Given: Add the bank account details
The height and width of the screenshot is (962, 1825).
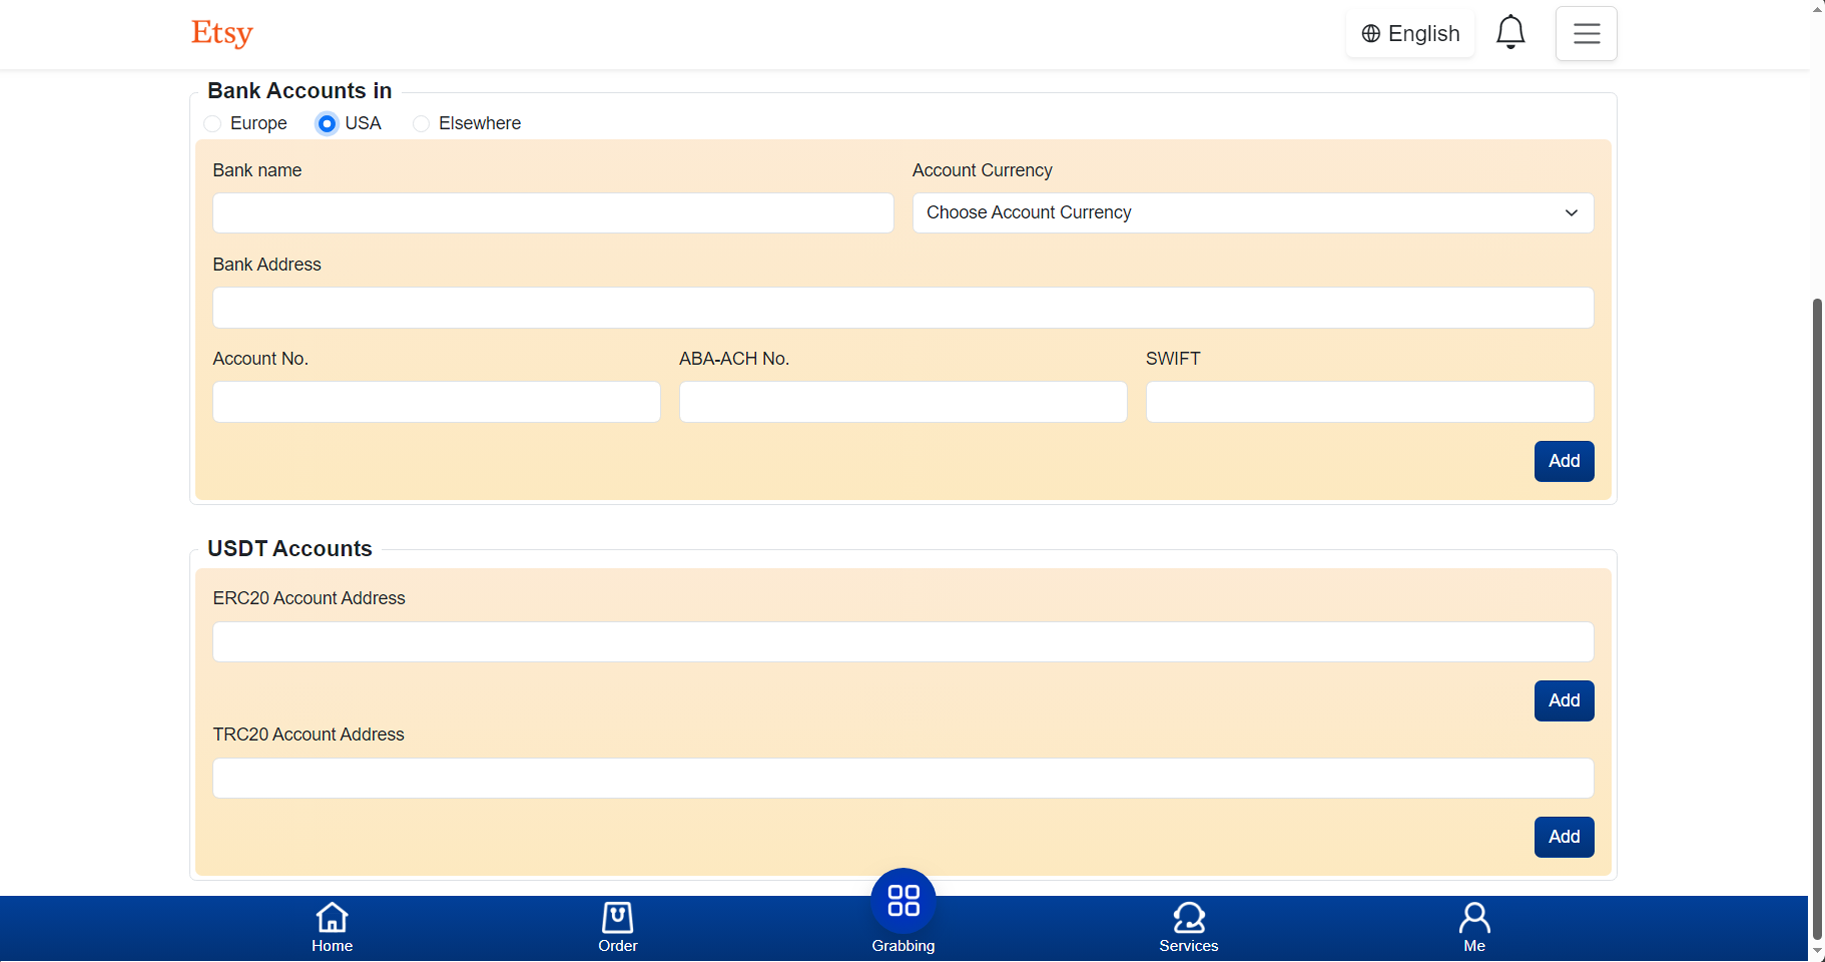Looking at the screenshot, I should [x=1564, y=461].
